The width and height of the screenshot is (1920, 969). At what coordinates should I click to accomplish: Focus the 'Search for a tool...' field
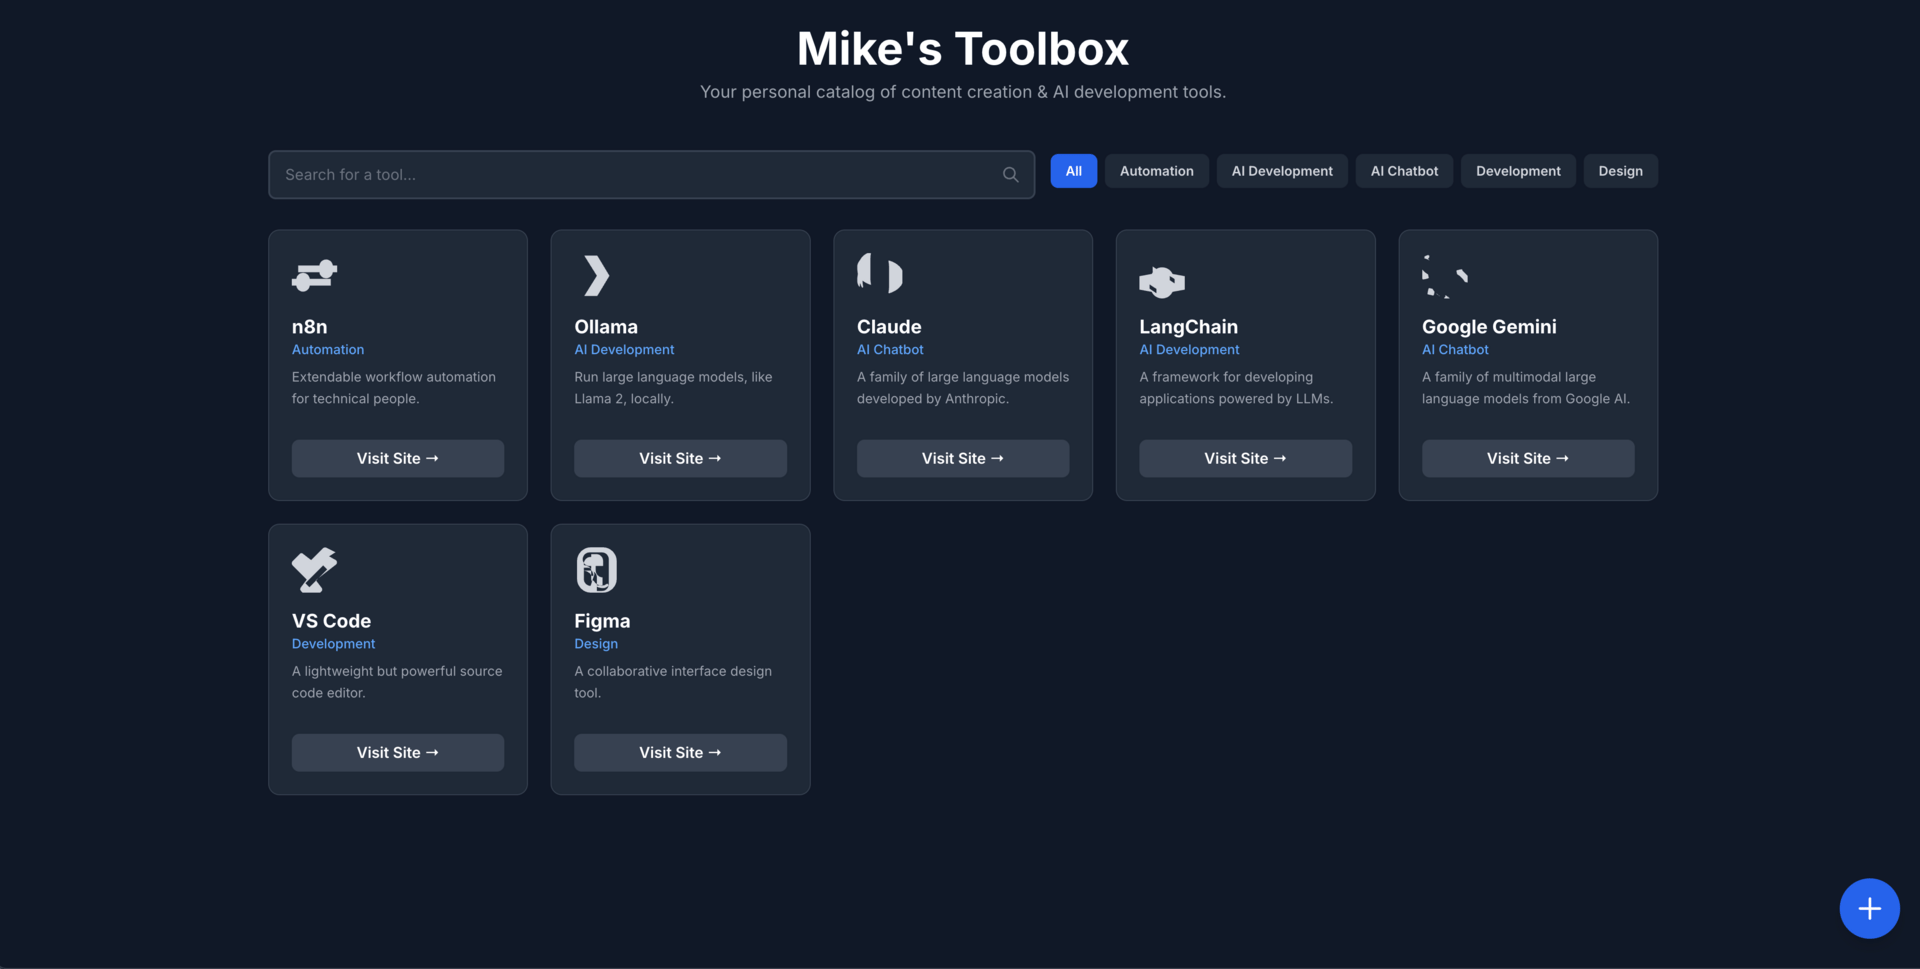[651, 175]
